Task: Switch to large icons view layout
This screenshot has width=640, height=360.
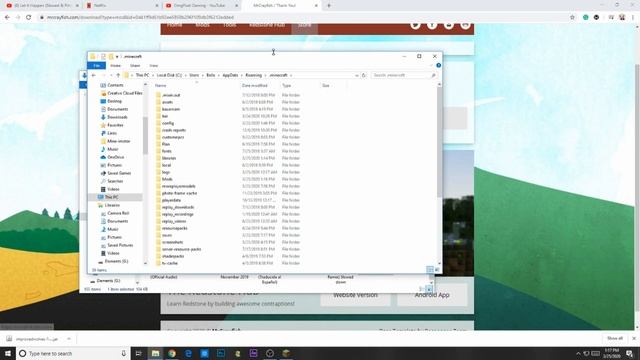Action: point(437,269)
